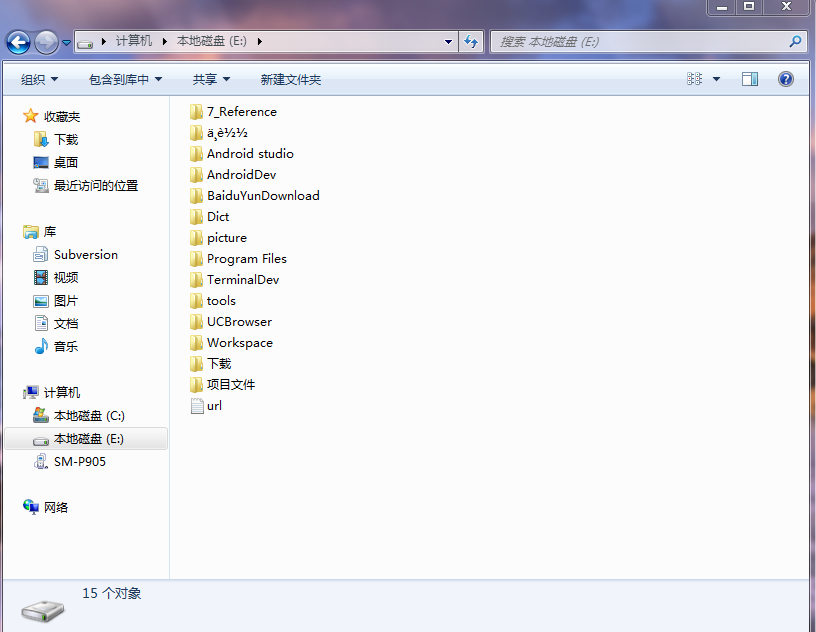Go back using the Back arrow button

18,42
